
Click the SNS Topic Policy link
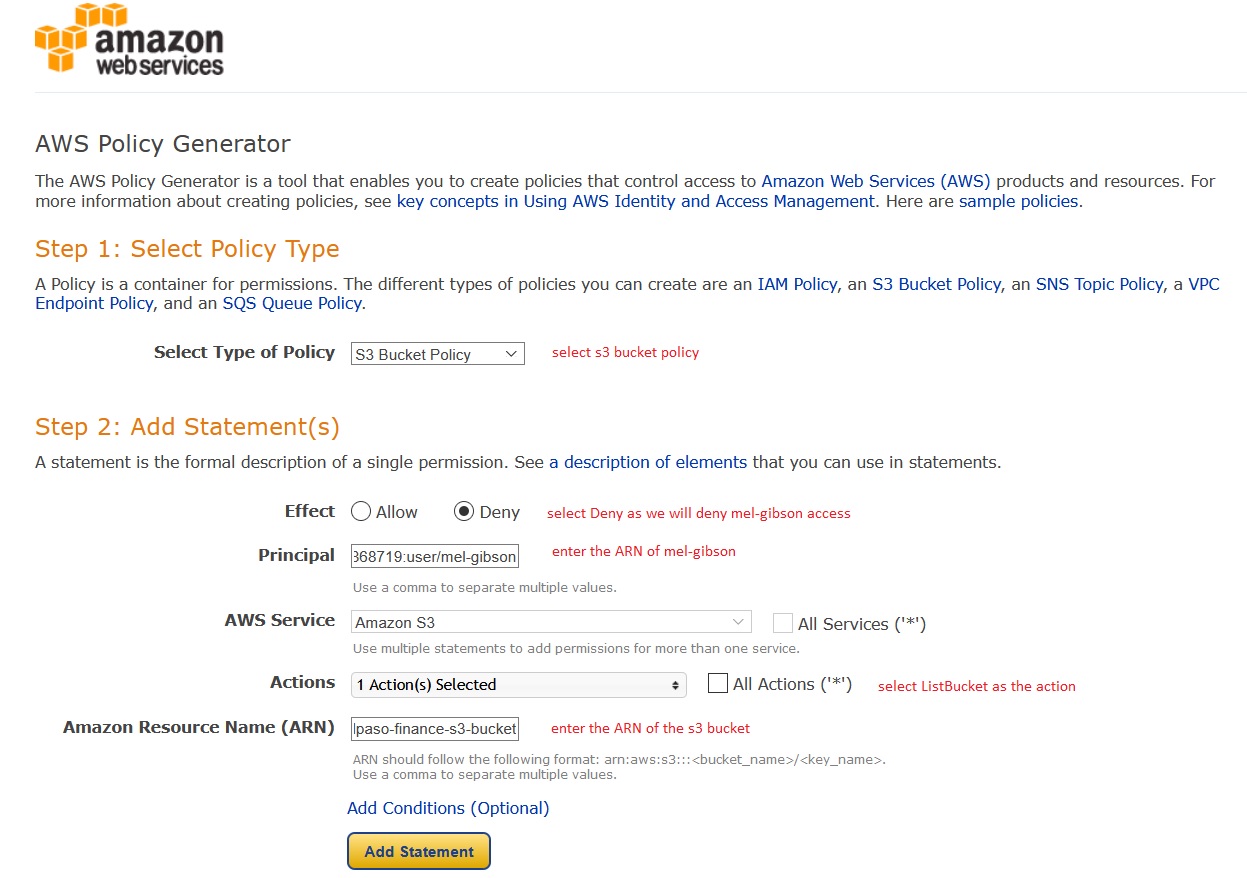1099,284
